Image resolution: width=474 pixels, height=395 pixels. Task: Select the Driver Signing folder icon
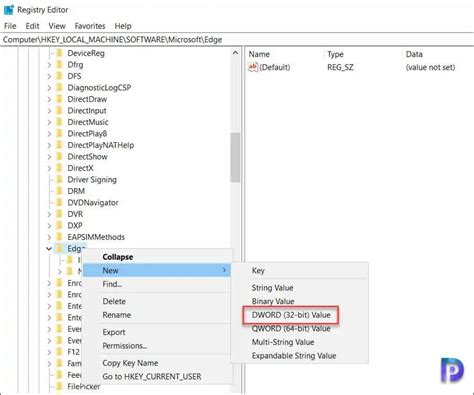[59, 179]
